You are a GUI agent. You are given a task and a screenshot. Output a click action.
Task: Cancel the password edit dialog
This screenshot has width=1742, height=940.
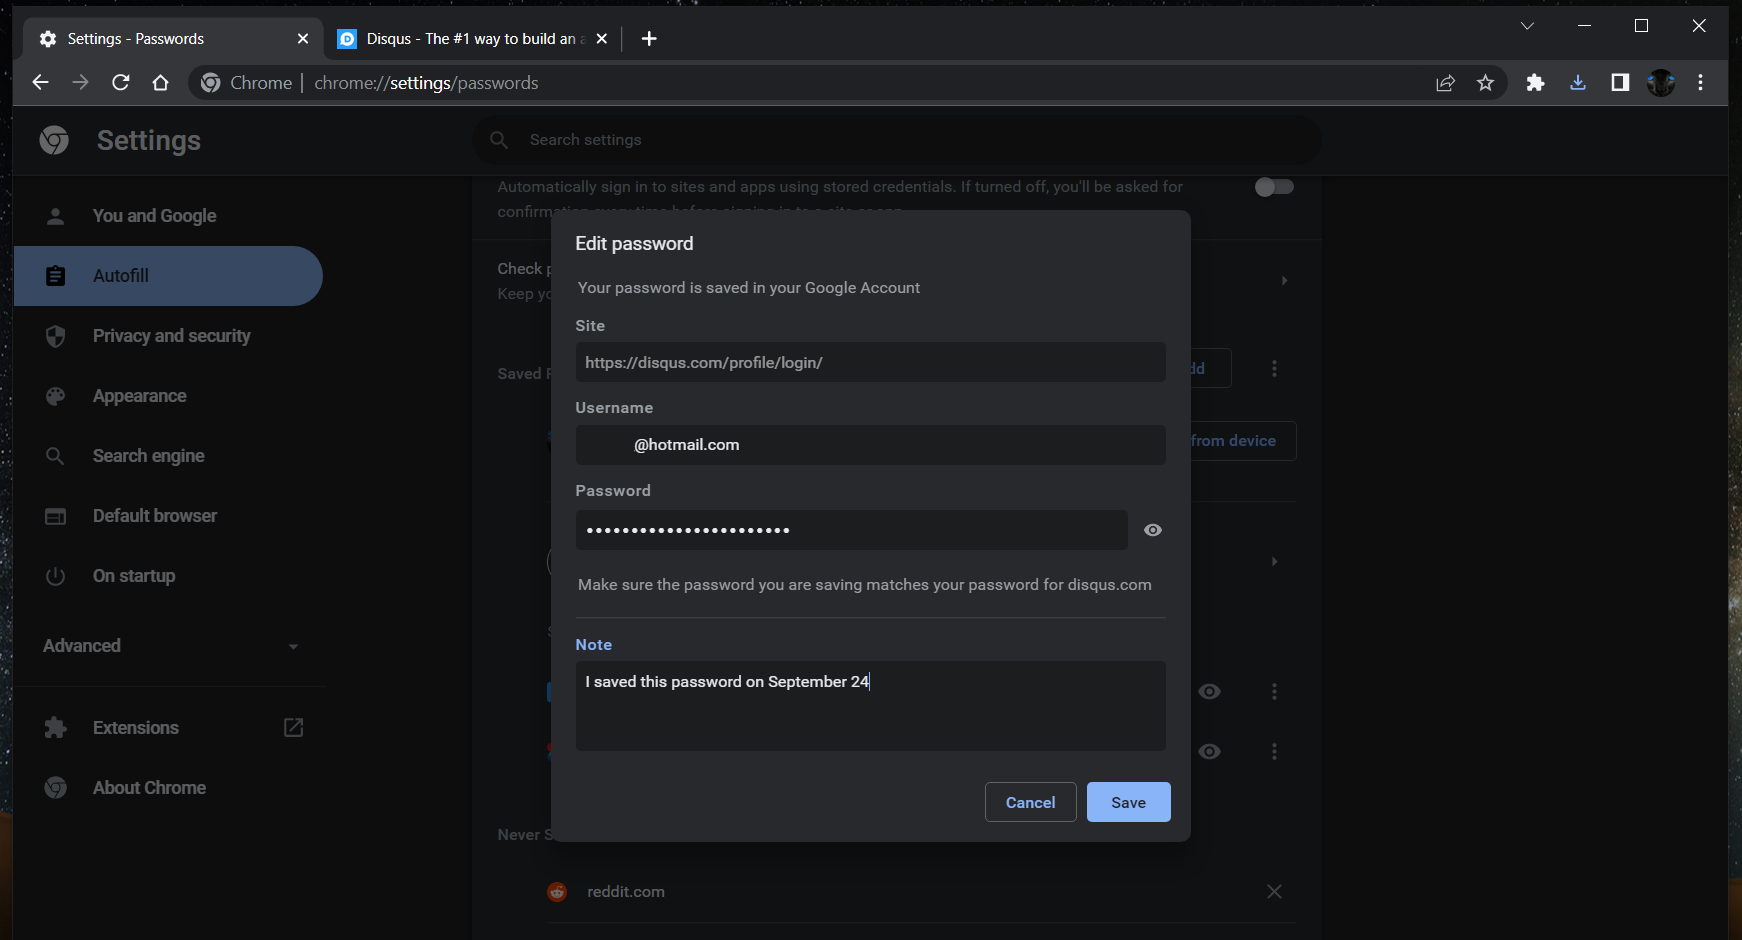tap(1030, 801)
